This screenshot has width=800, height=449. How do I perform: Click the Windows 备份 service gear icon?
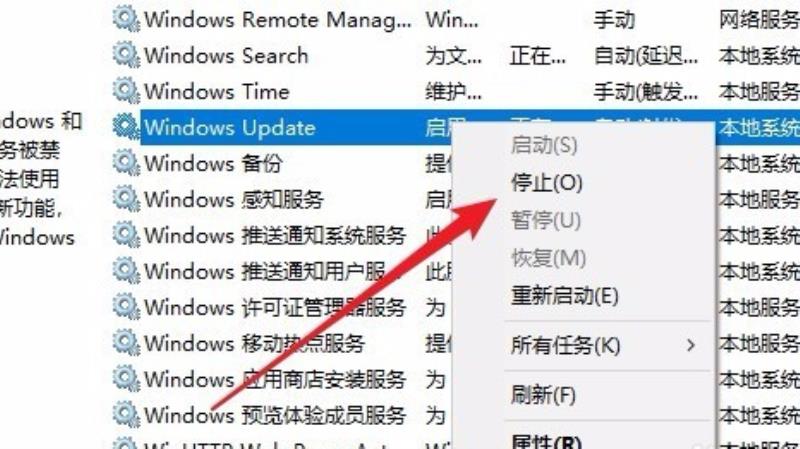pyautogui.click(x=126, y=163)
